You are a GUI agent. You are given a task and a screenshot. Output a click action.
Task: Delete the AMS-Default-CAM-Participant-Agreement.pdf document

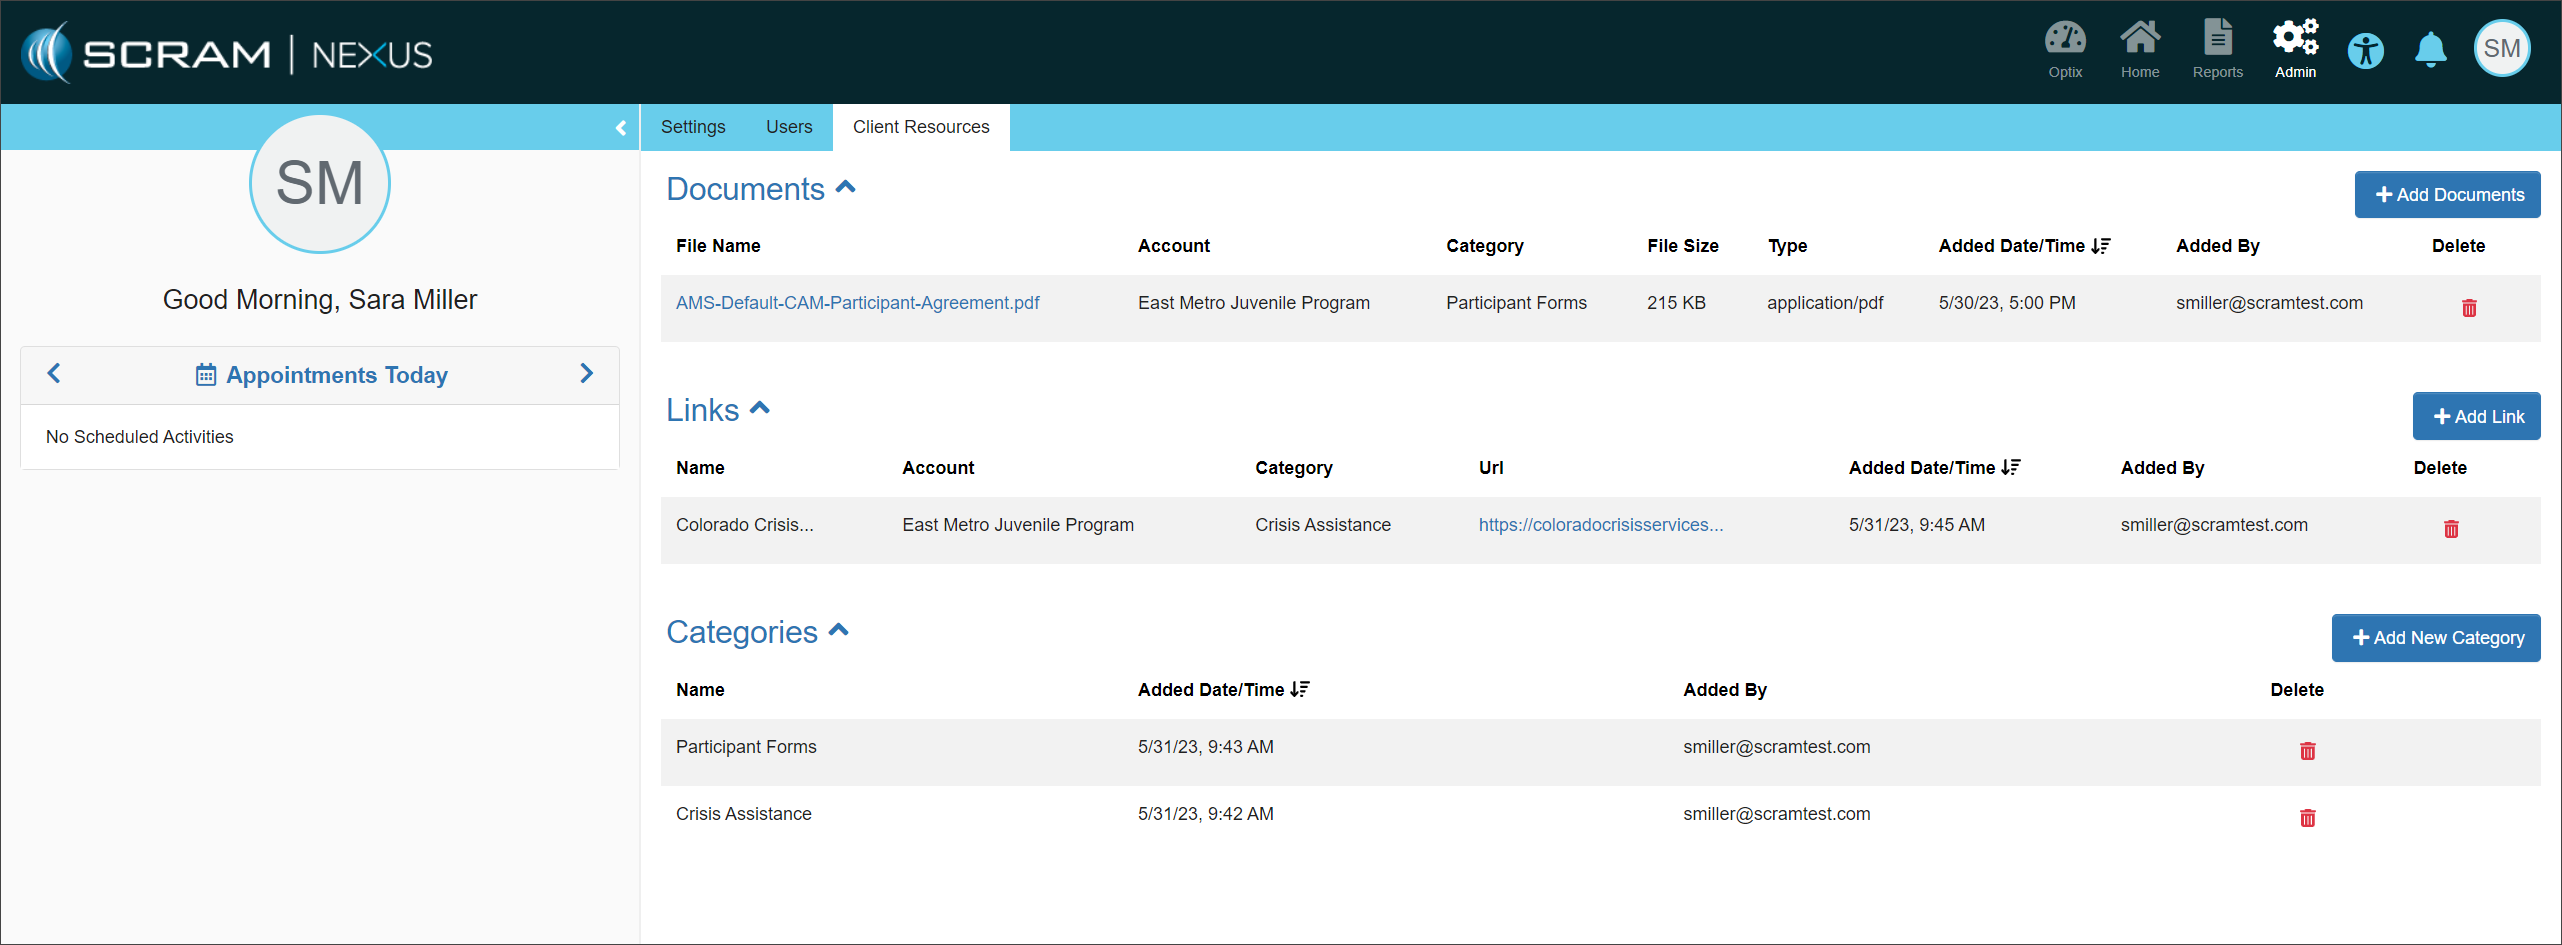point(2468,308)
